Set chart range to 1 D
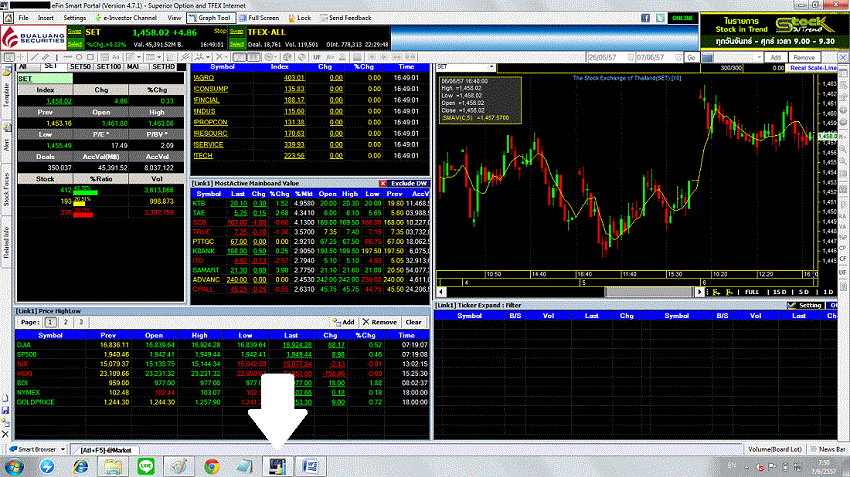 click(828, 292)
